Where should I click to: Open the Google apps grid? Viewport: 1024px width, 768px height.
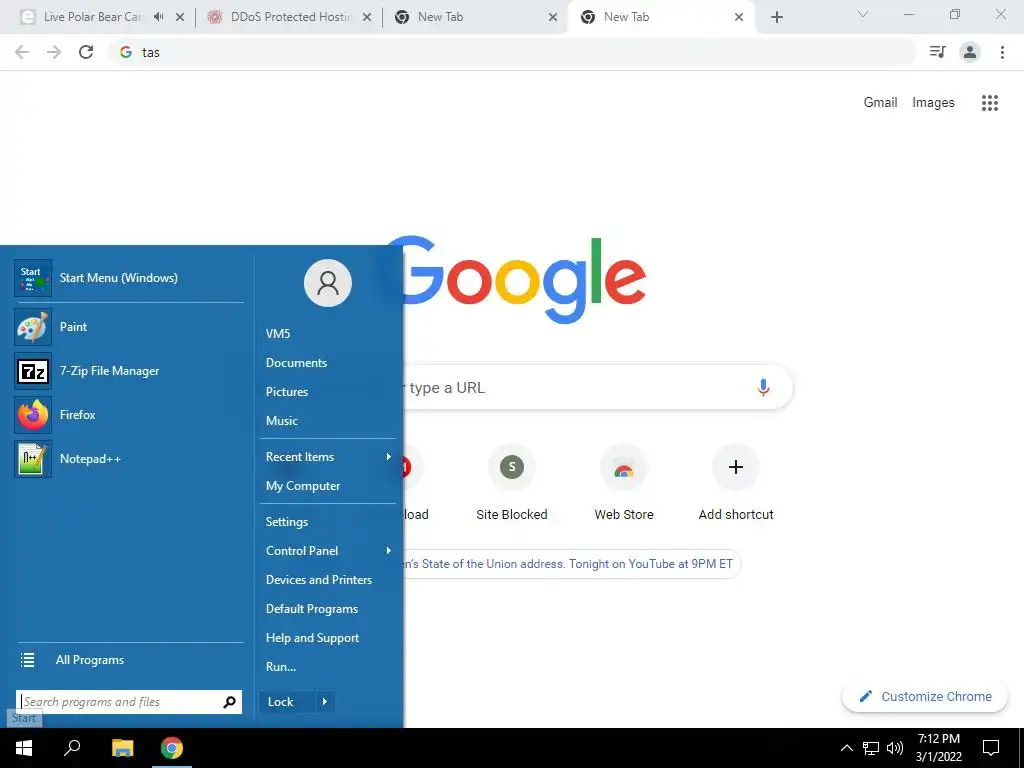(990, 103)
